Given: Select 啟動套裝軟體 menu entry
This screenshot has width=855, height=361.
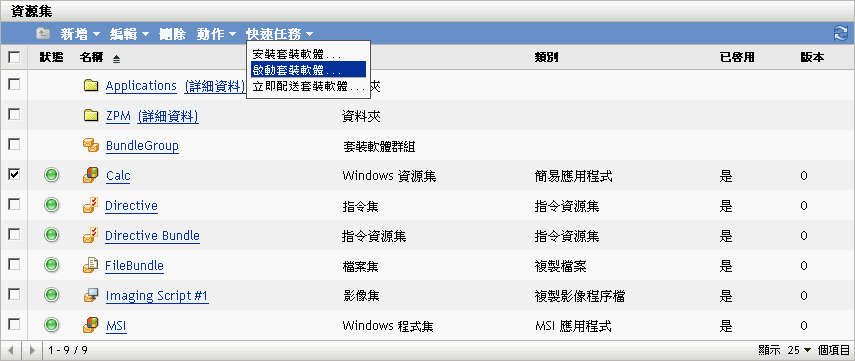Looking at the screenshot, I should [x=309, y=70].
